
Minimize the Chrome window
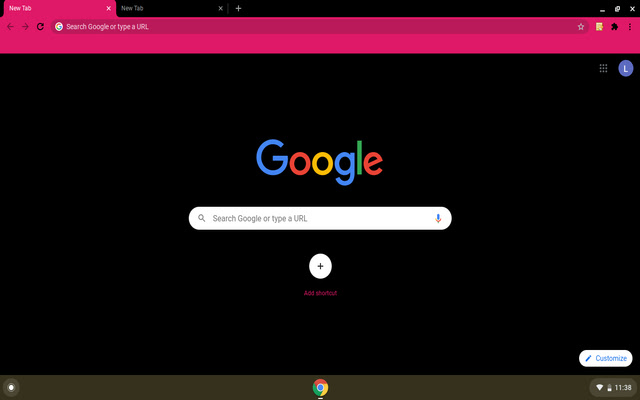pos(602,9)
